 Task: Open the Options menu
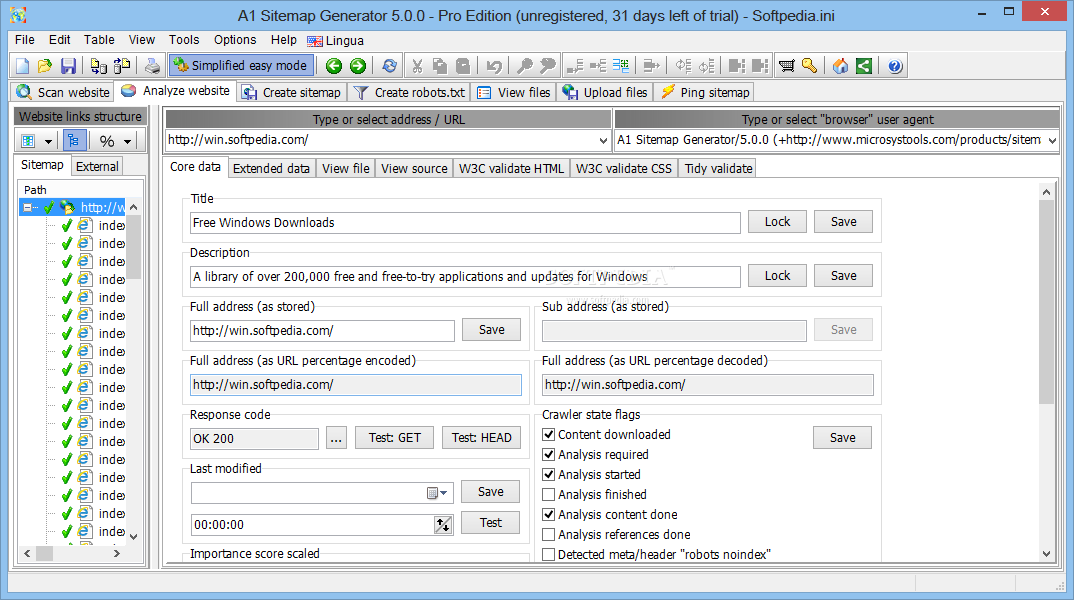235,40
